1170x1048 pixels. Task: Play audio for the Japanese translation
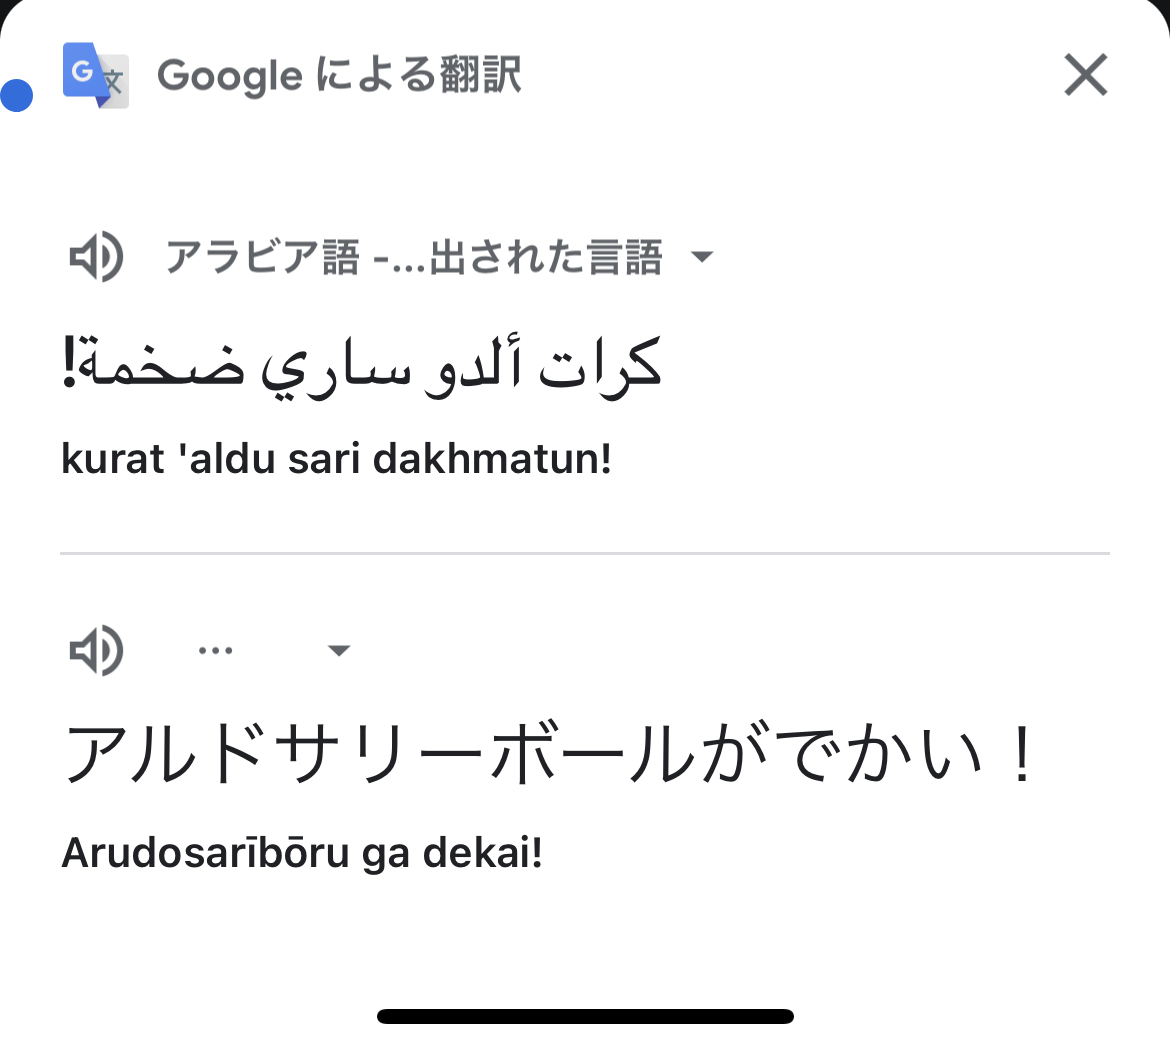click(96, 650)
